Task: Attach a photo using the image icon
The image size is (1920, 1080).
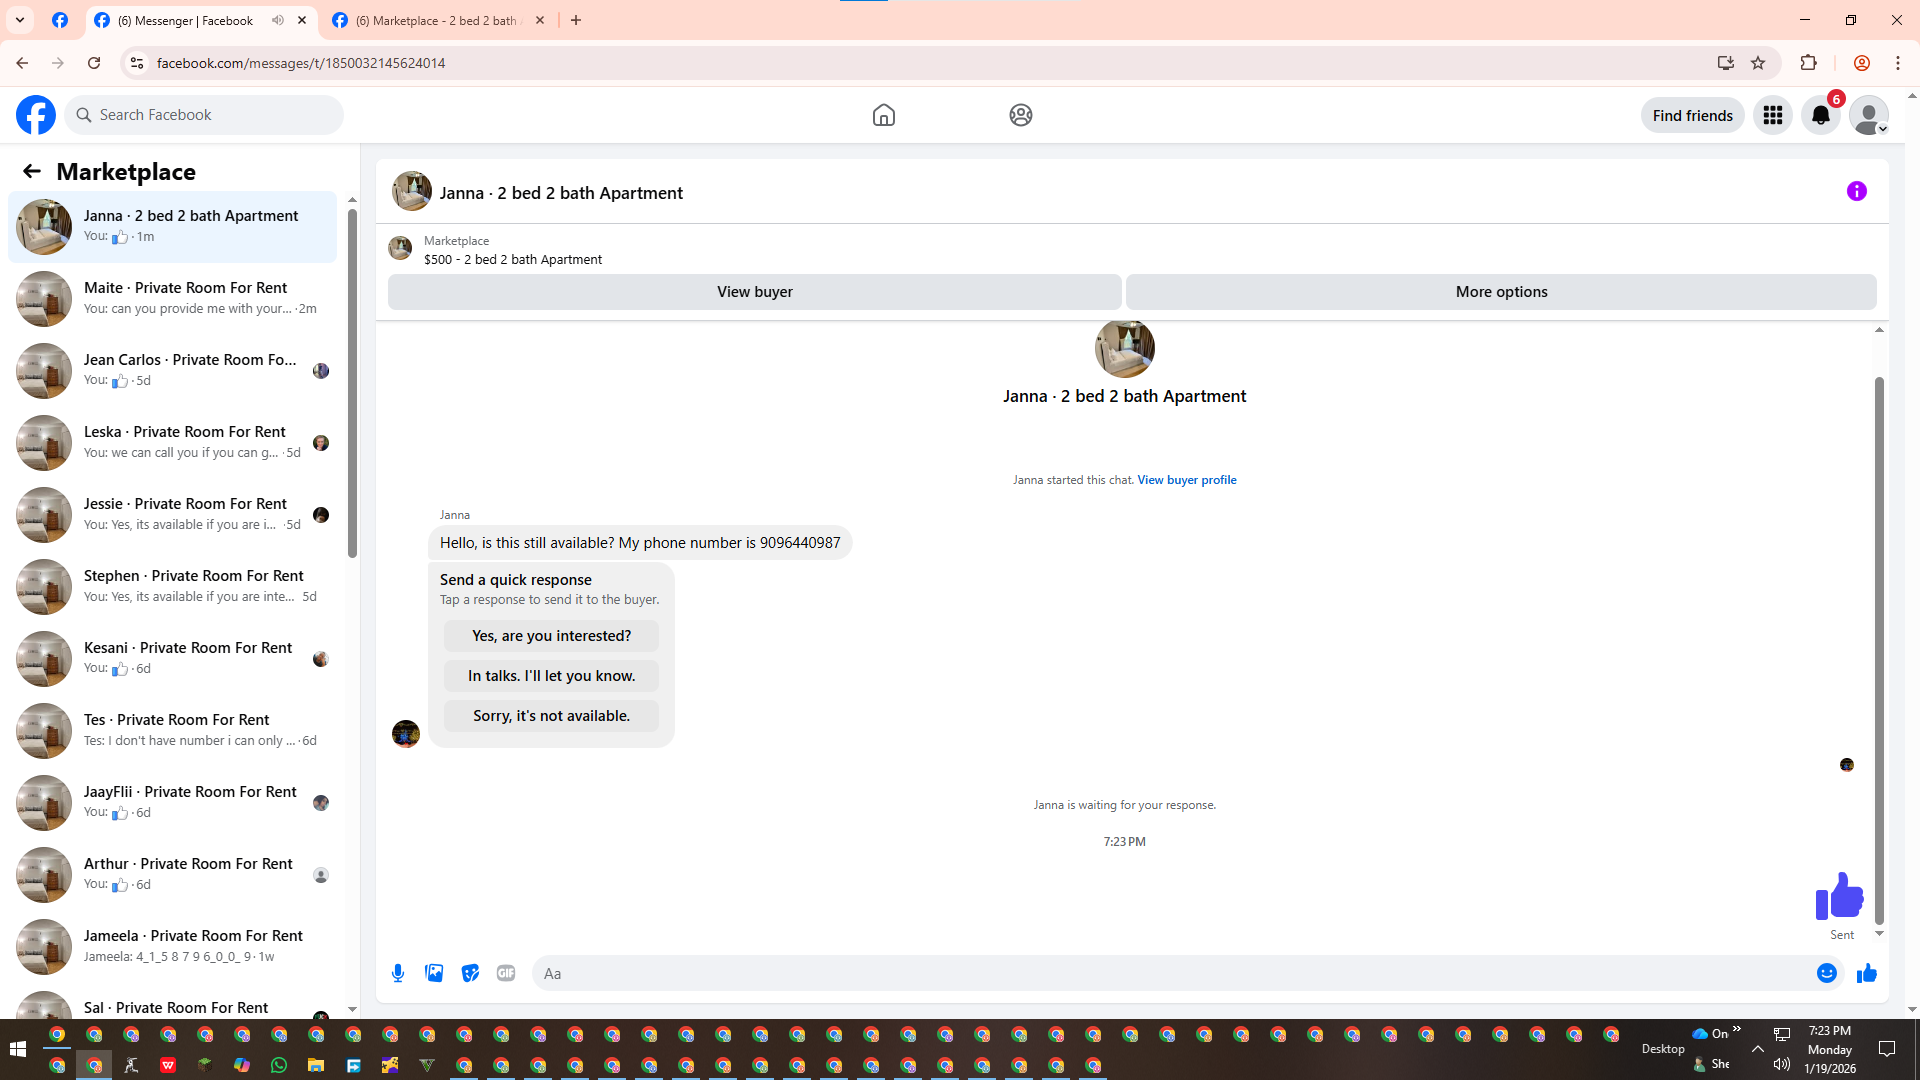Action: tap(434, 973)
